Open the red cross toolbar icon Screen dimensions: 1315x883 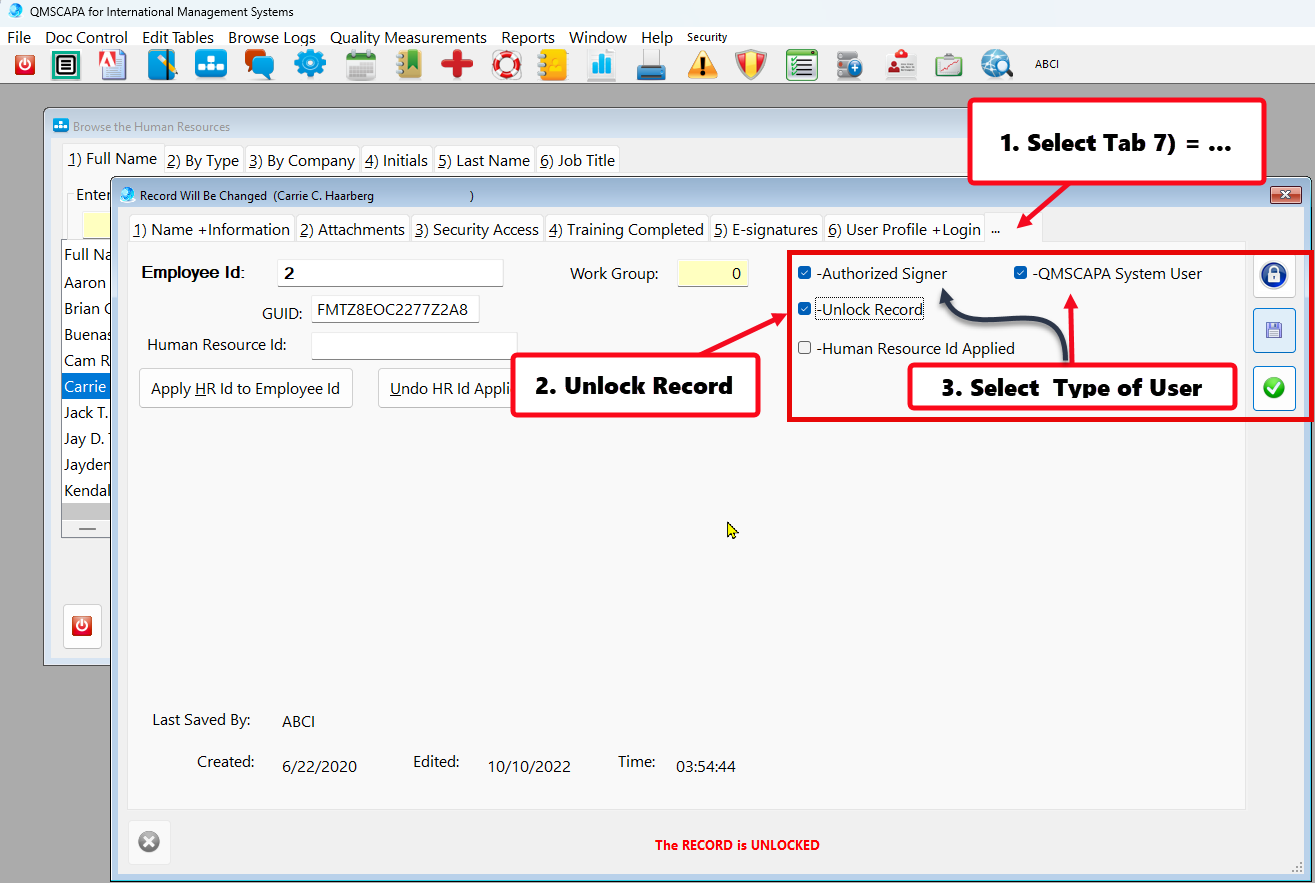pos(457,65)
